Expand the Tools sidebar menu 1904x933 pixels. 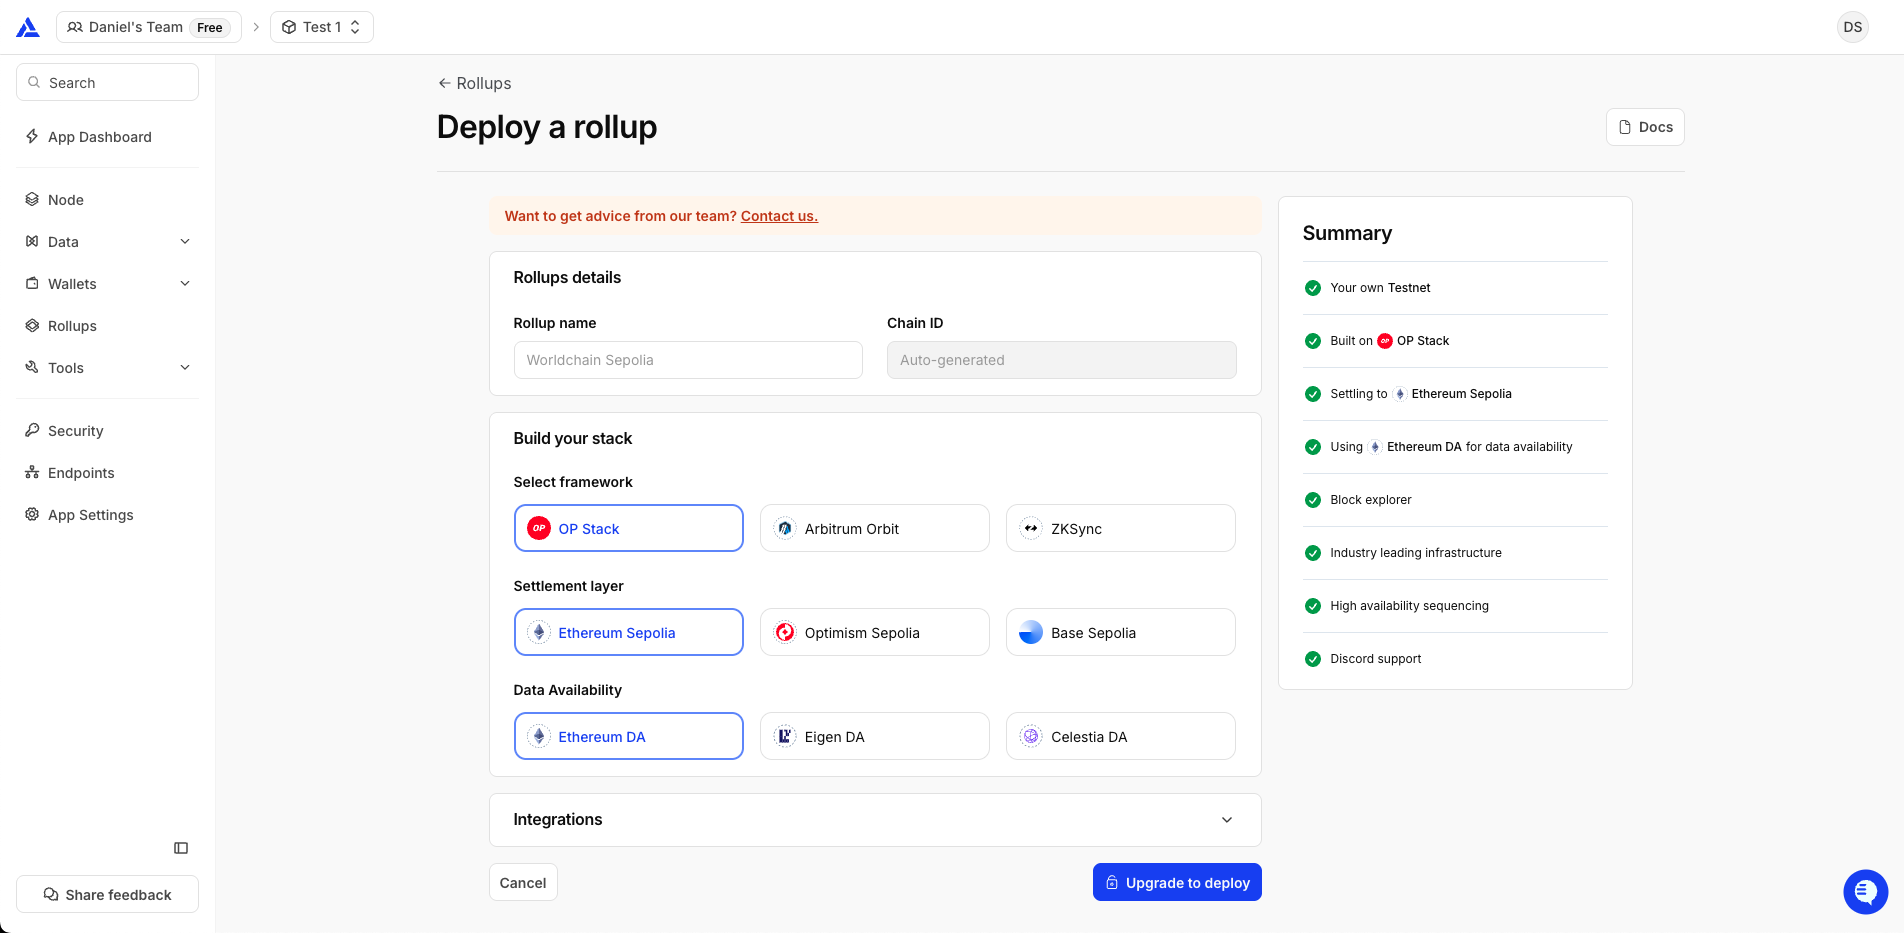point(185,368)
